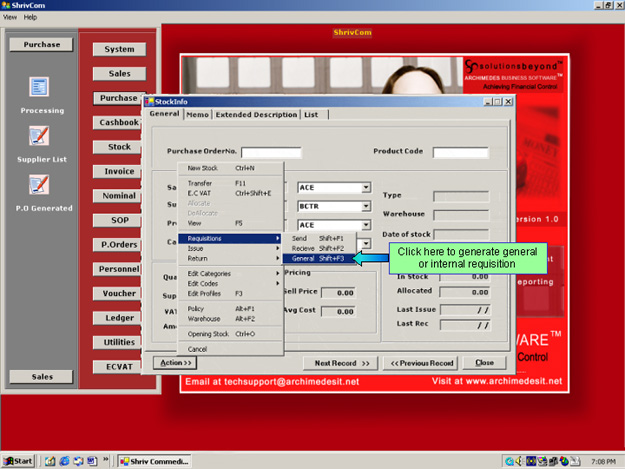Open the P.Orders module

pos(118,244)
